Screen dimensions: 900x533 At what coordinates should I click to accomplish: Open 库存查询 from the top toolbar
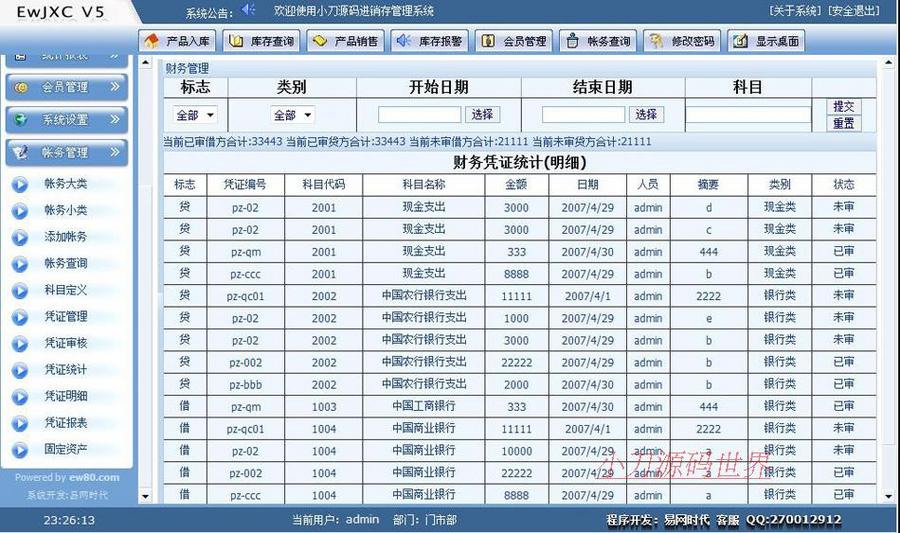pos(261,41)
